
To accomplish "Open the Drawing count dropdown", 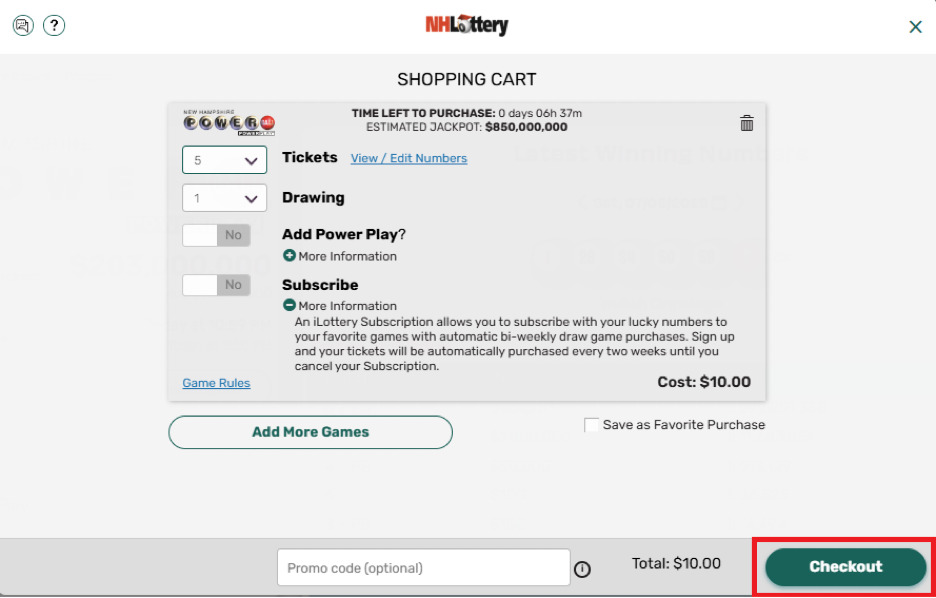I will [224, 198].
